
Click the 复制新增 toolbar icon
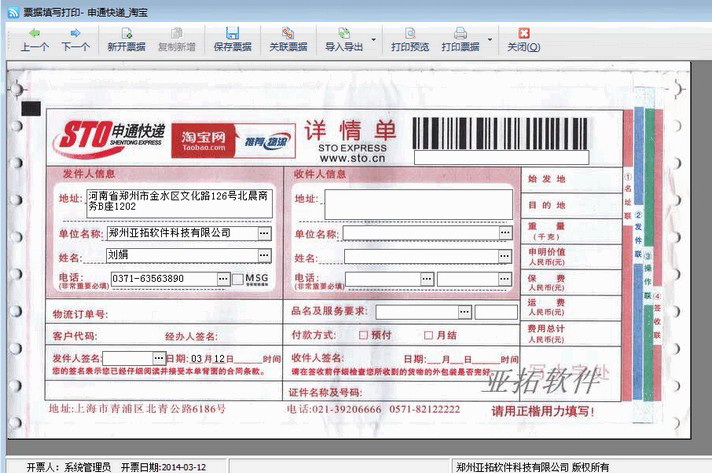tap(177, 40)
